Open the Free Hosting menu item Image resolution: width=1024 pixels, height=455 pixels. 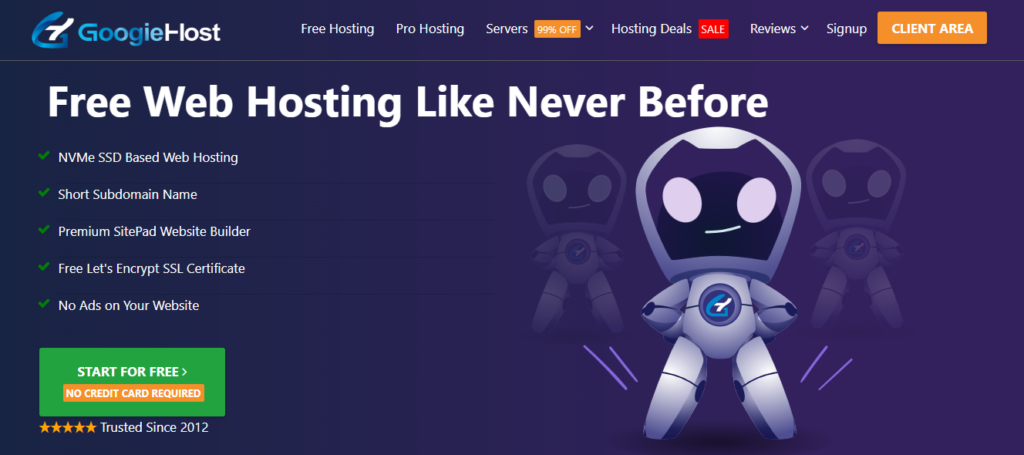tap(338, 29)
